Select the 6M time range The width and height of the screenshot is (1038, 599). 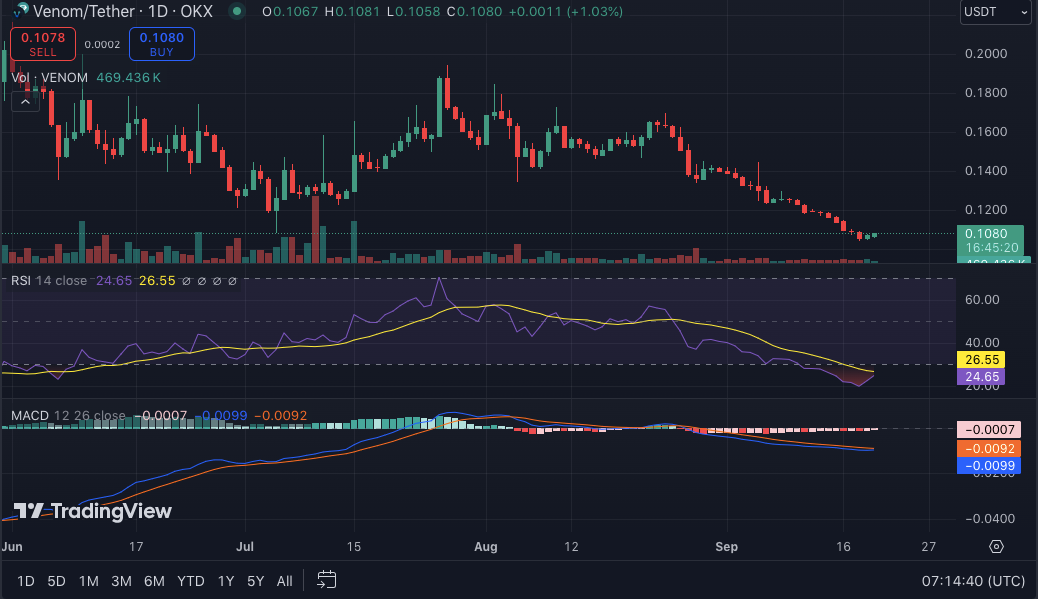click(x=154, y=581)
